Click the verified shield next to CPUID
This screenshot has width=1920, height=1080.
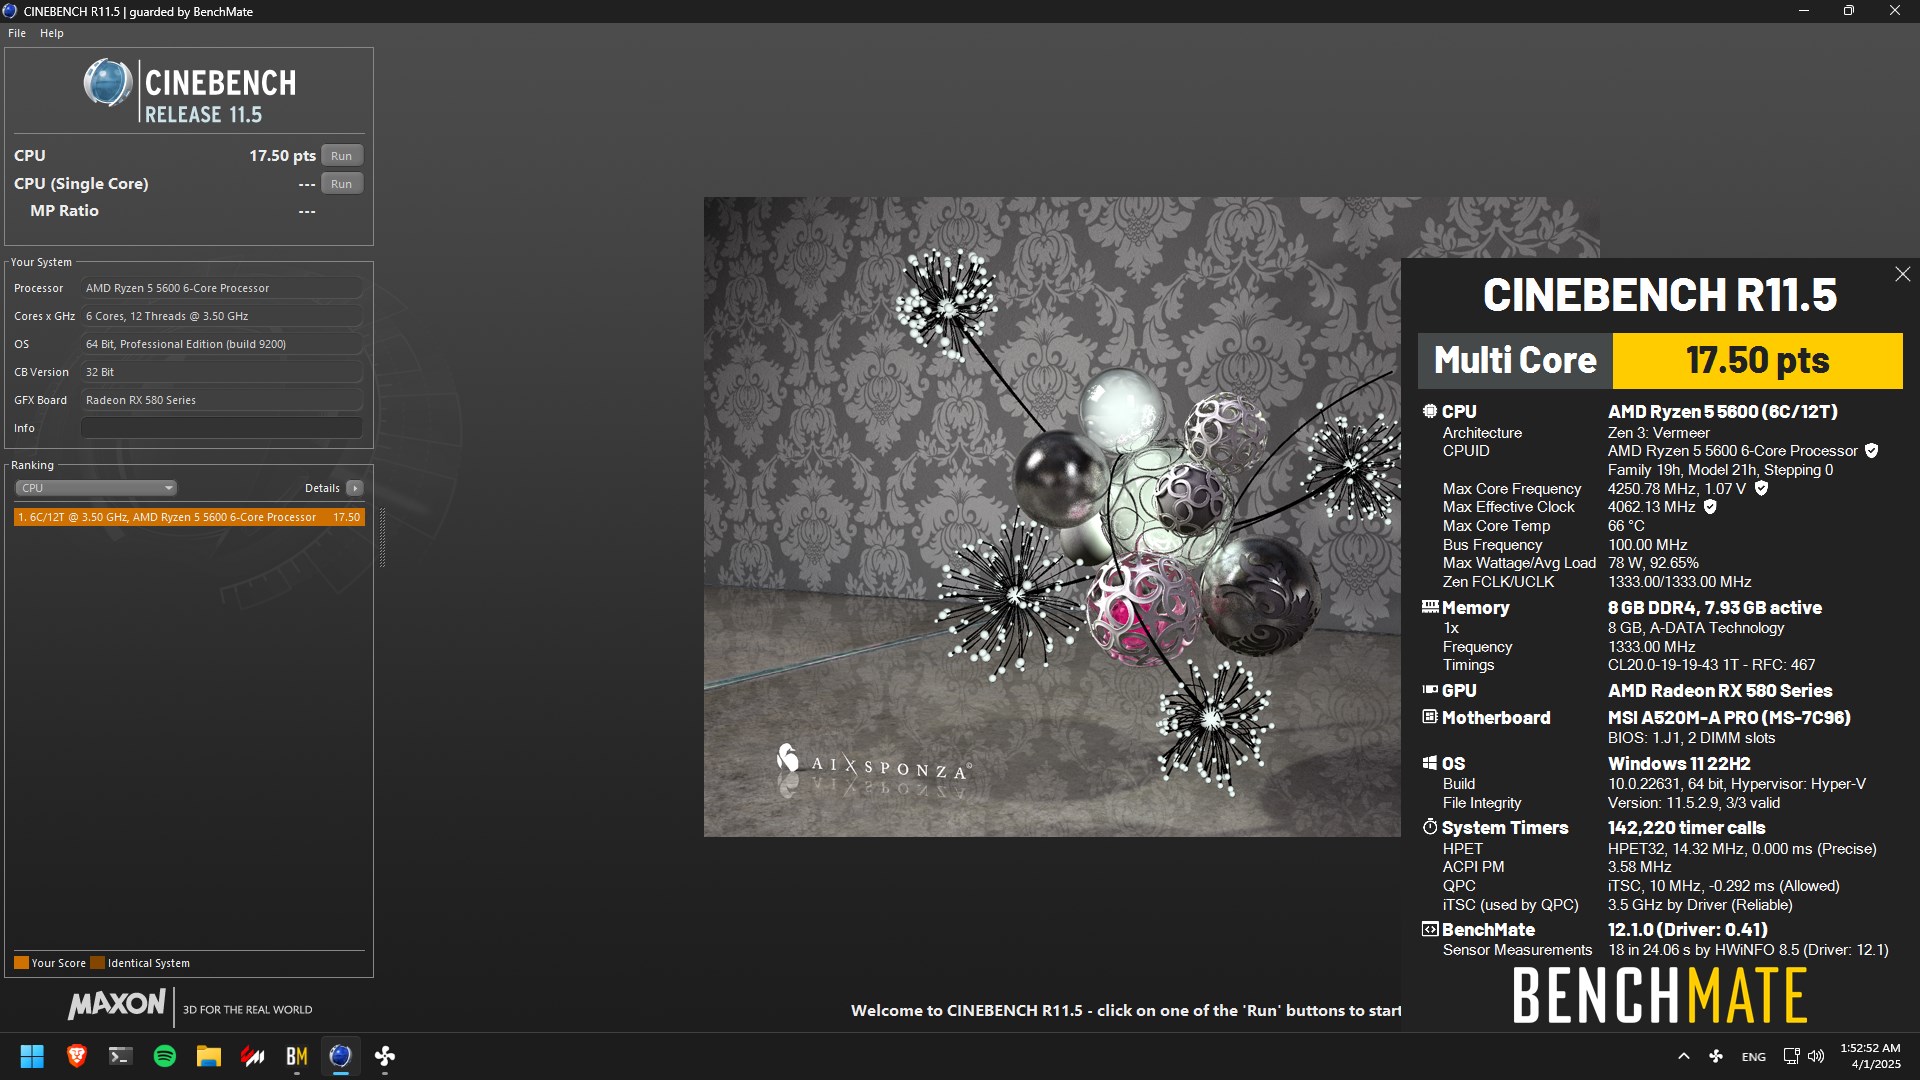tap(1871, 451)
